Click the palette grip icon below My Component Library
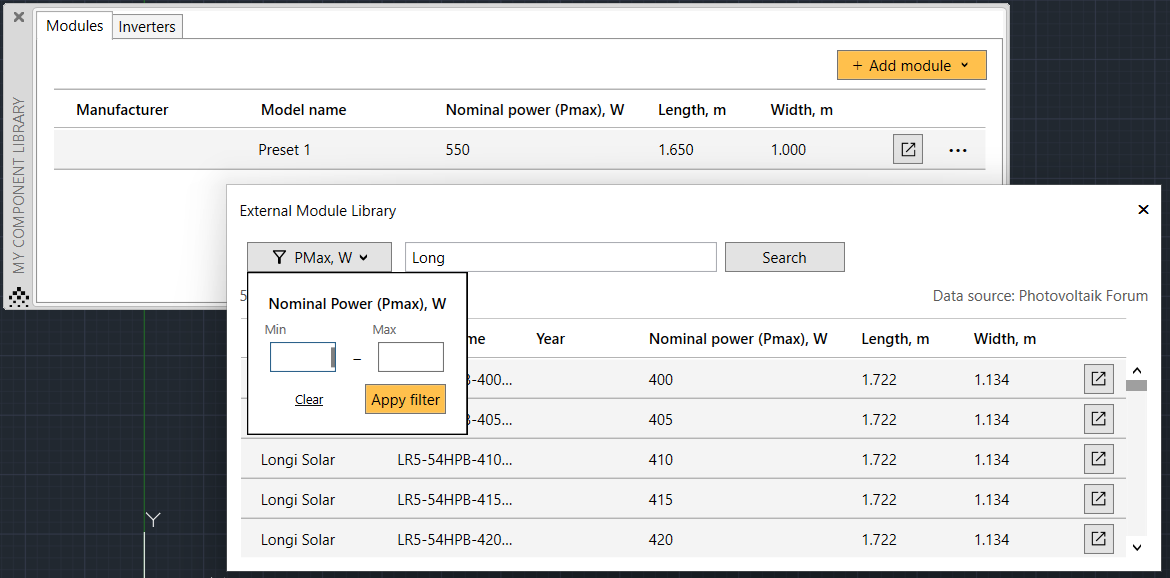 pos(19,298)
